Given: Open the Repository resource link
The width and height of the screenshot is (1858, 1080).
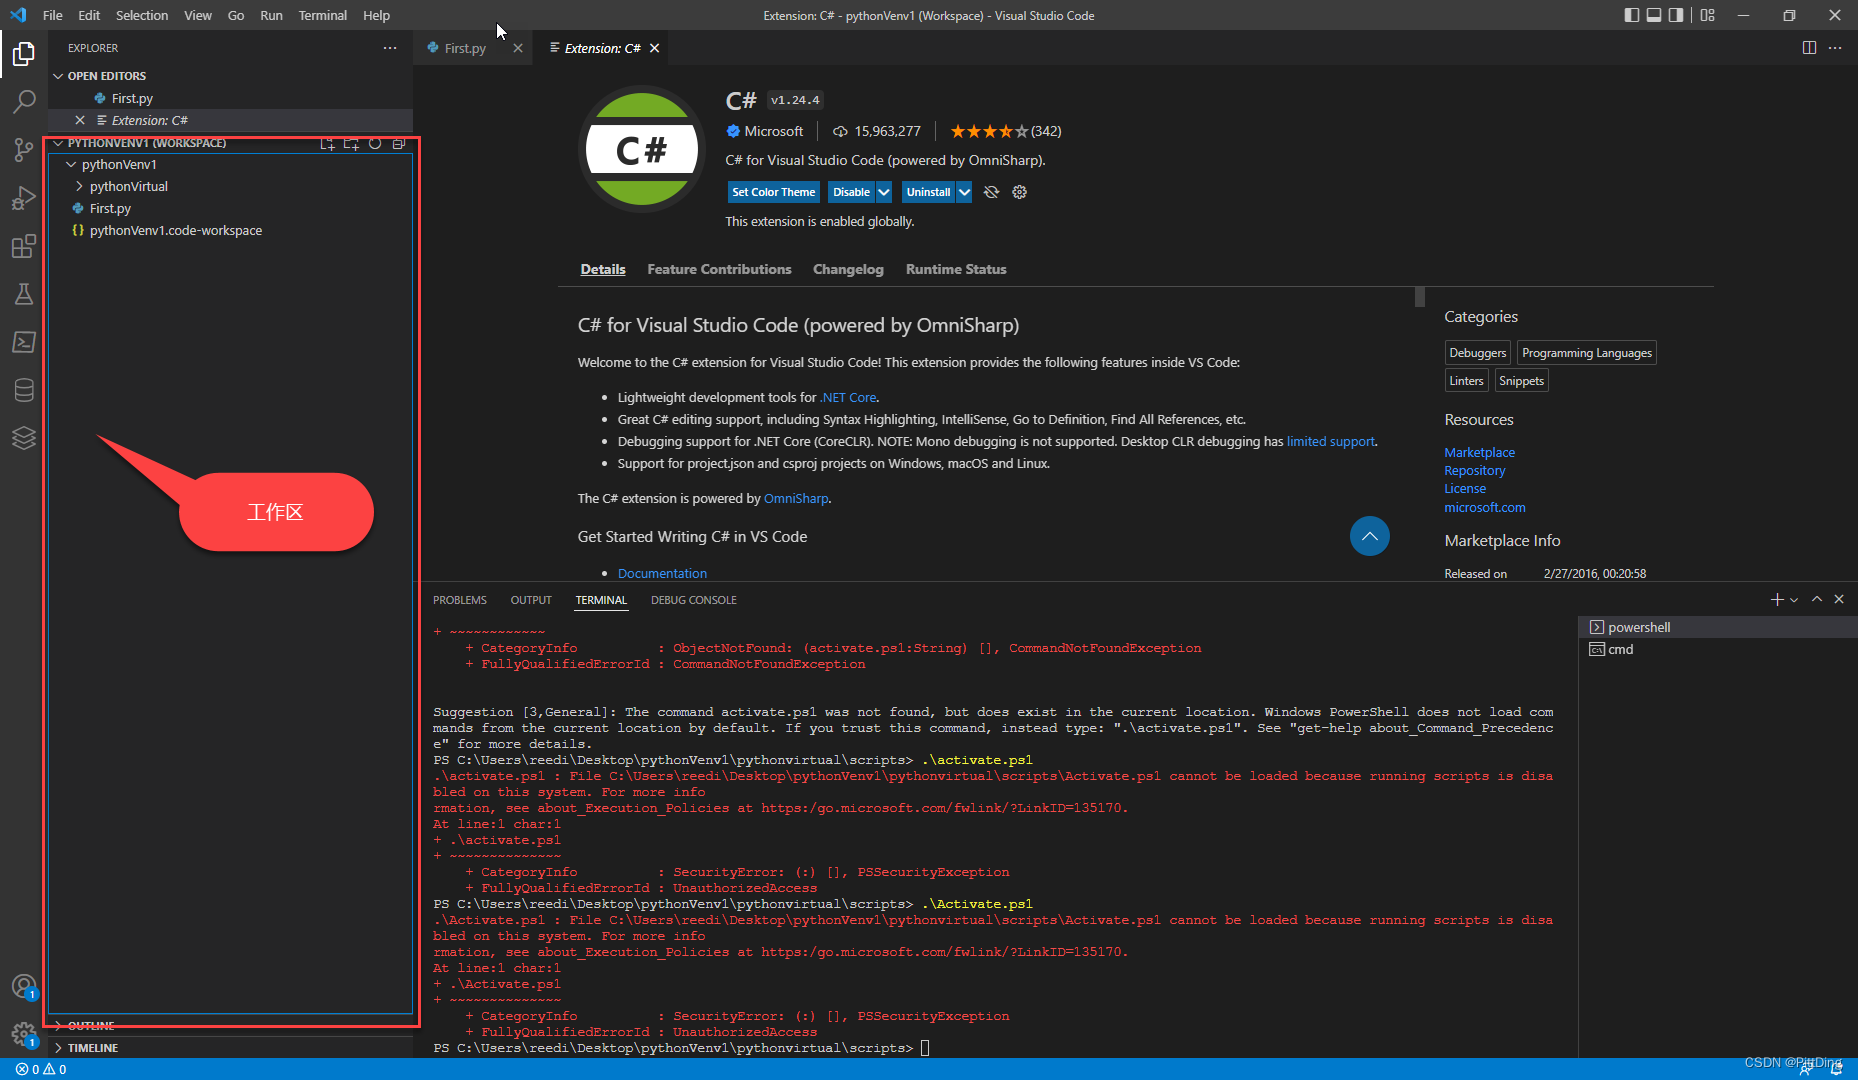Looking at the screenshot, I should (x=1474, y=470).
